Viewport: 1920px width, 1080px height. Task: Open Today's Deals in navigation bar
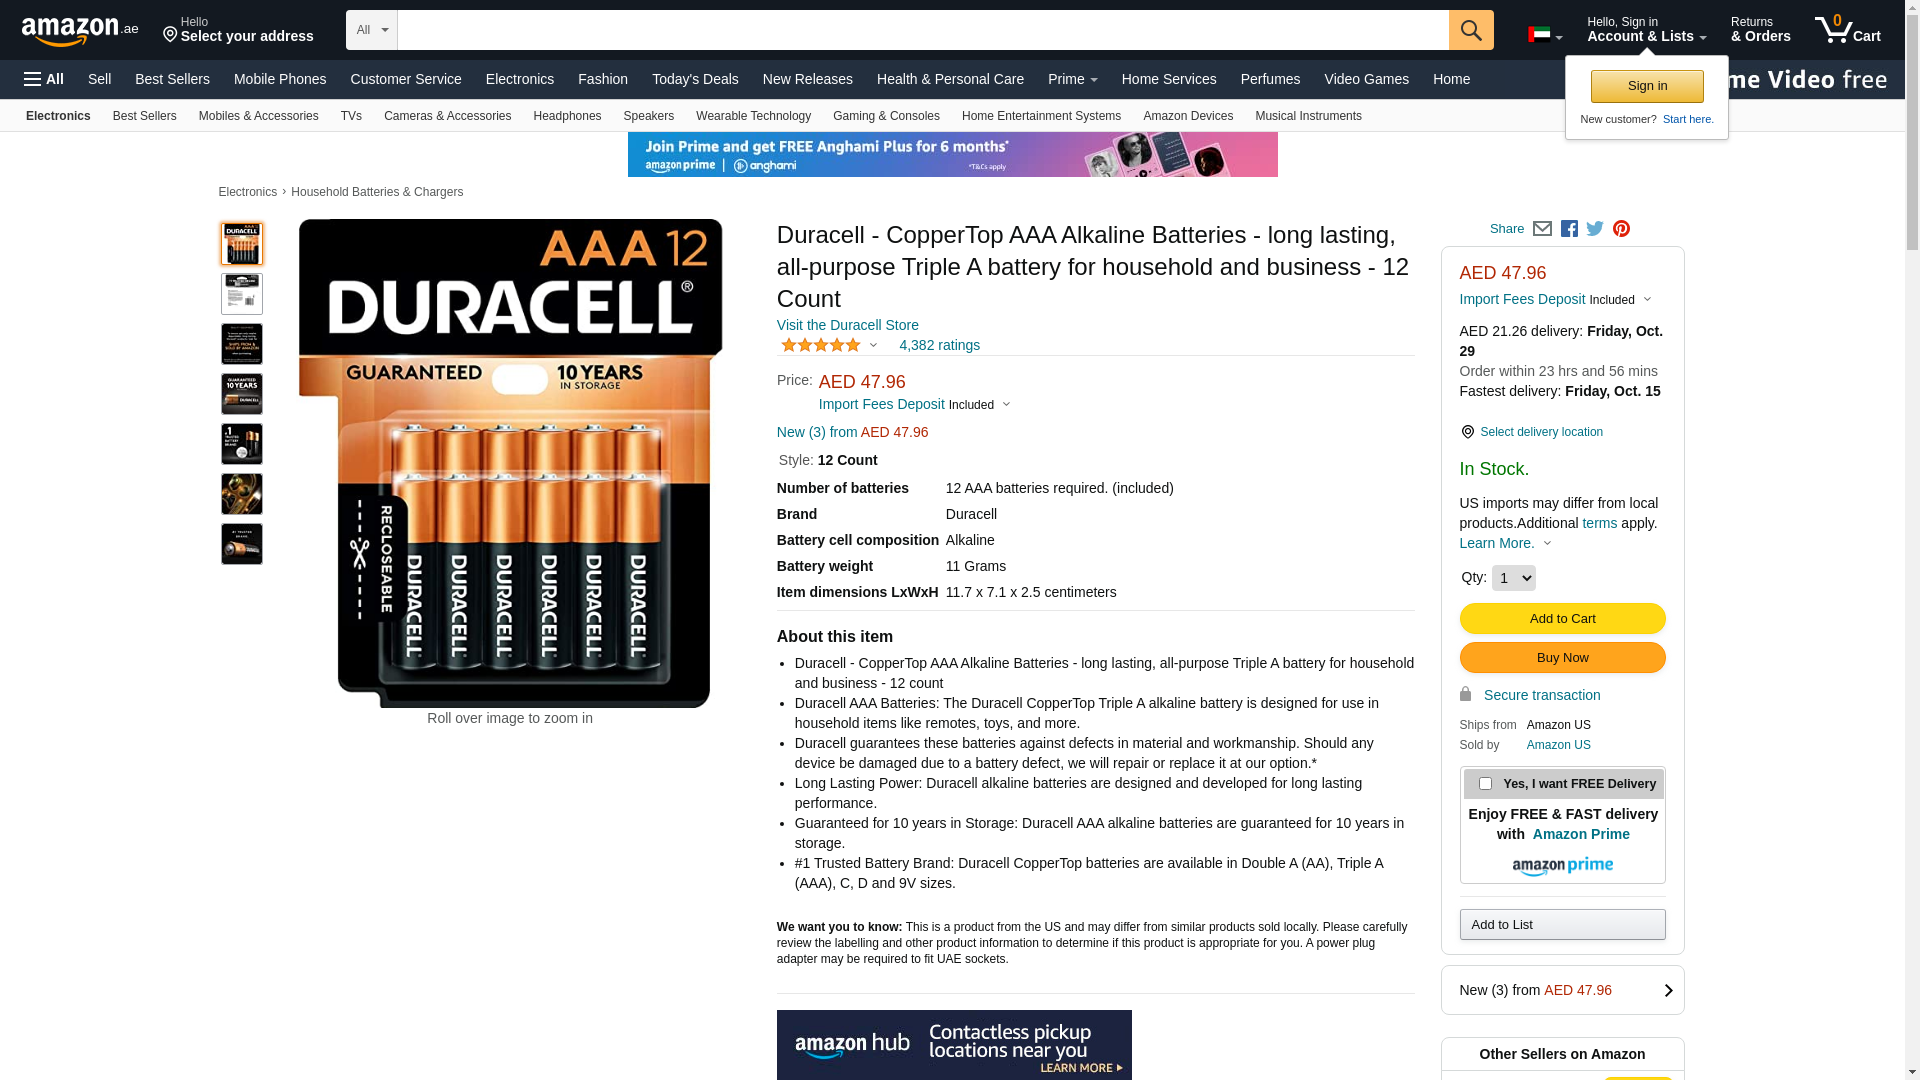coord(695,79)
